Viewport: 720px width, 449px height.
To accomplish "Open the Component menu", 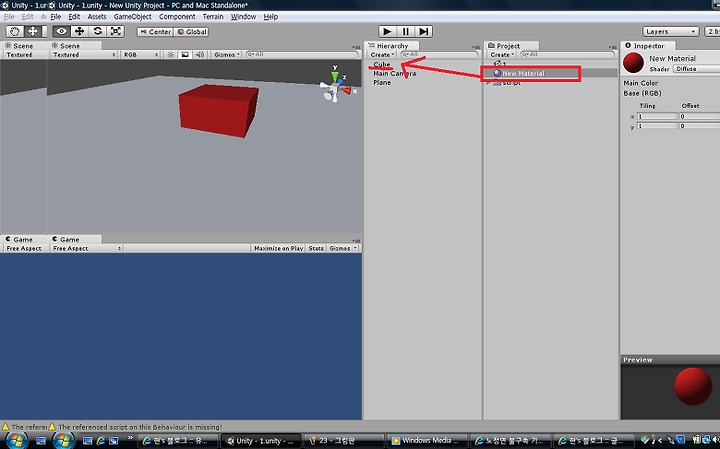I will pyautogui.click(x=177, y=17).
